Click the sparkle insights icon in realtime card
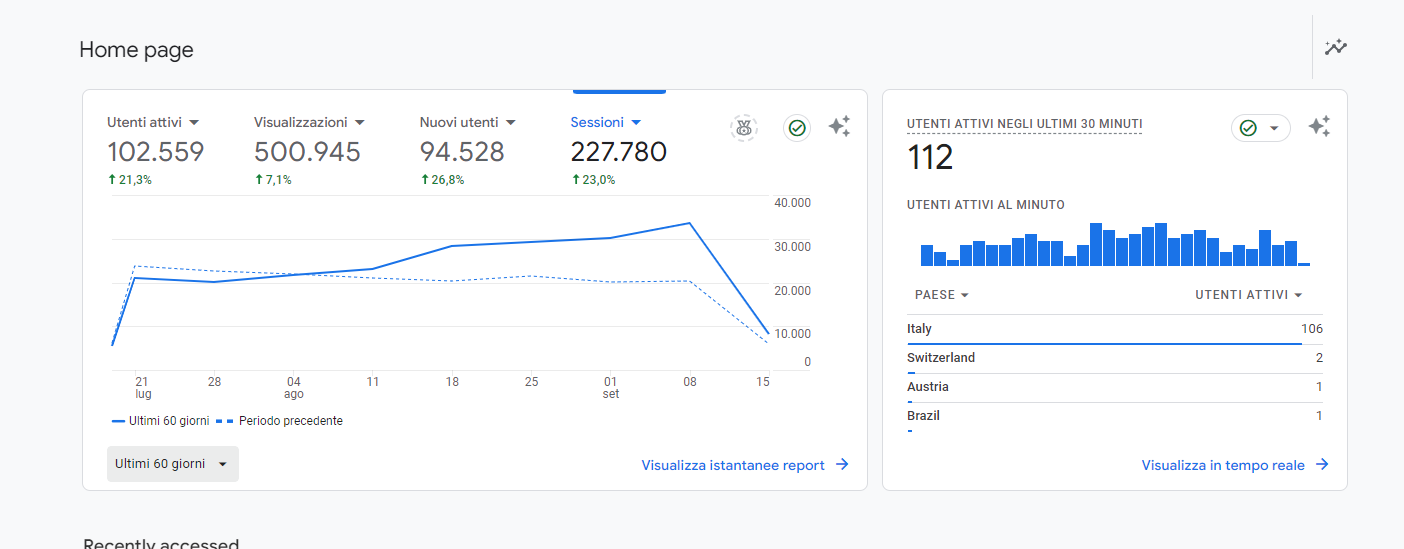This screenshot has height=549, width=1404. [1319, 127]
